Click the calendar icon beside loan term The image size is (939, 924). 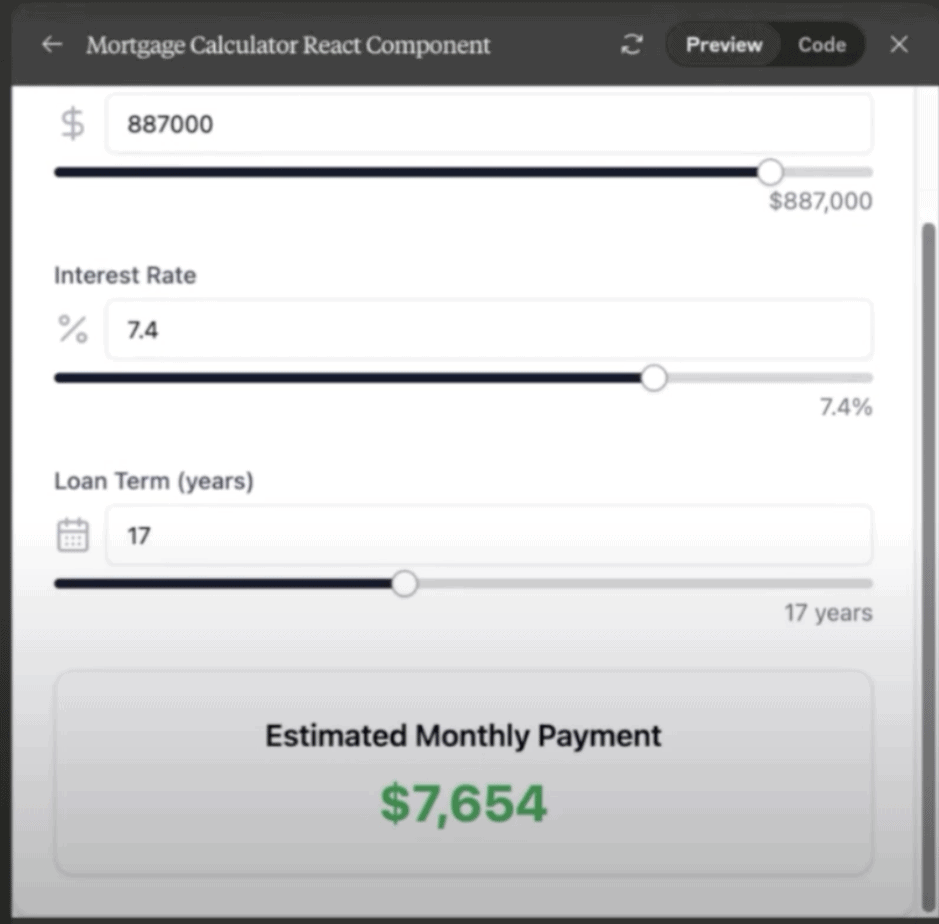coord(73,535)
